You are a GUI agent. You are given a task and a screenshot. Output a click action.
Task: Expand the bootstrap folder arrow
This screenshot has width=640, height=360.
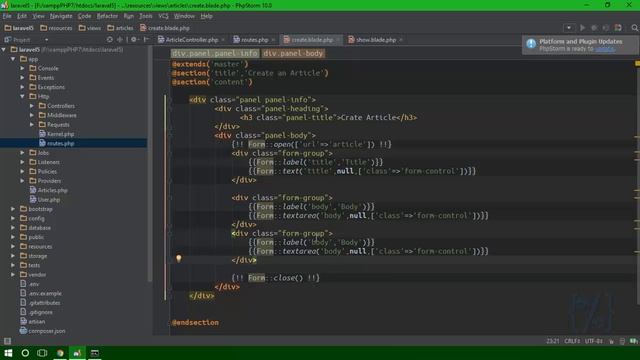pyautogui.click(x=13, y=209)
